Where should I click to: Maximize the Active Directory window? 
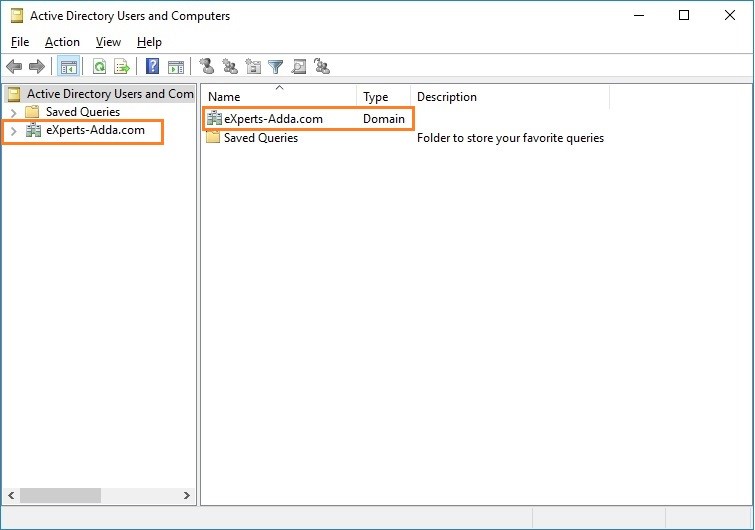coord(684,15)
